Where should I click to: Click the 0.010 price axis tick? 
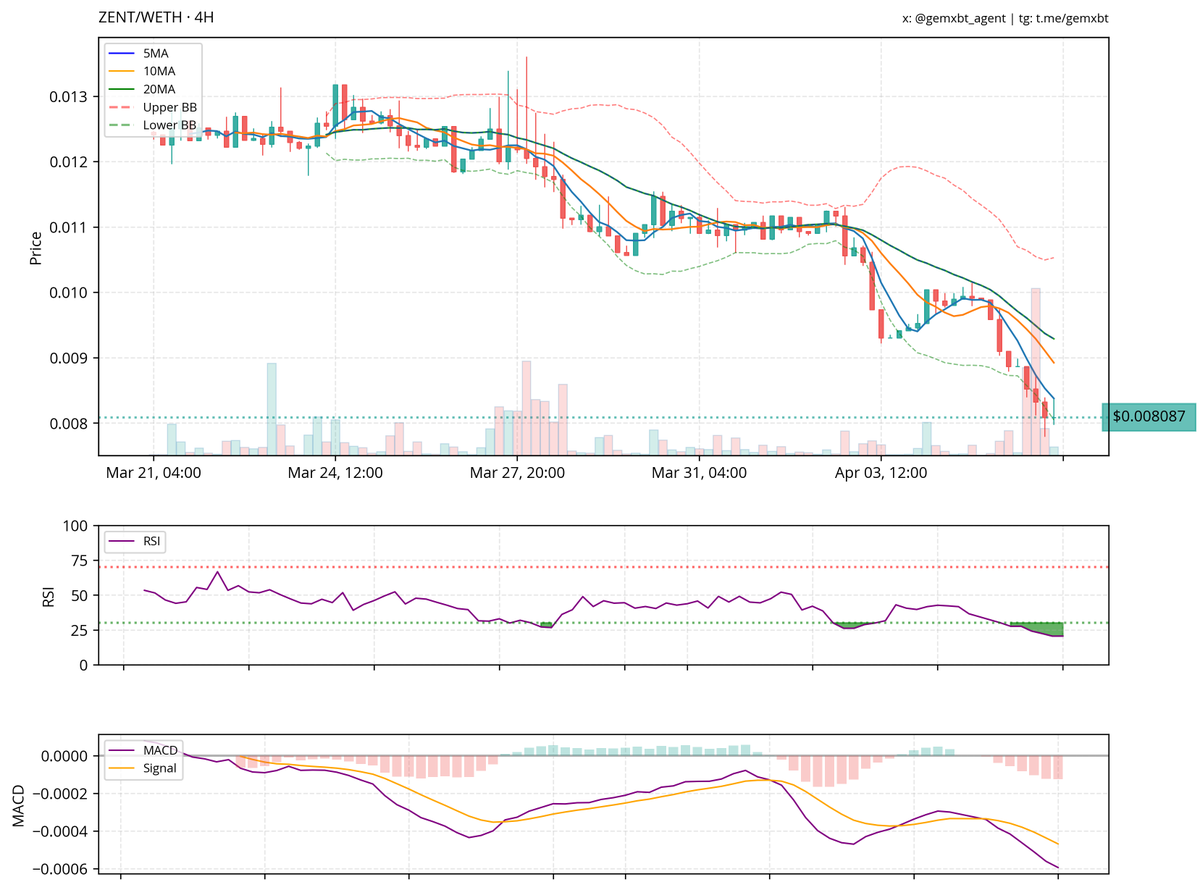(x=70, y=292)
